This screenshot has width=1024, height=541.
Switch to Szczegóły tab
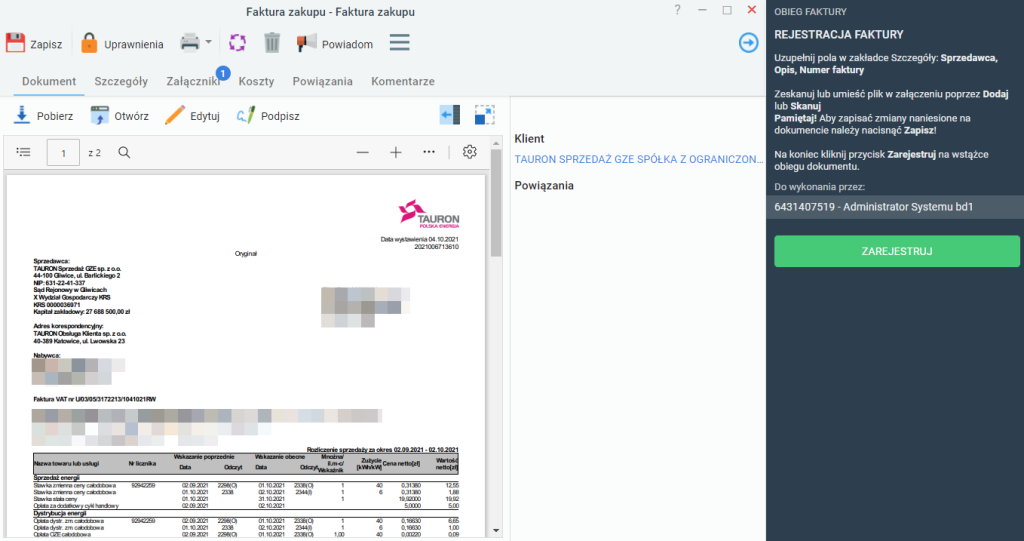click(x=121, y=81)
